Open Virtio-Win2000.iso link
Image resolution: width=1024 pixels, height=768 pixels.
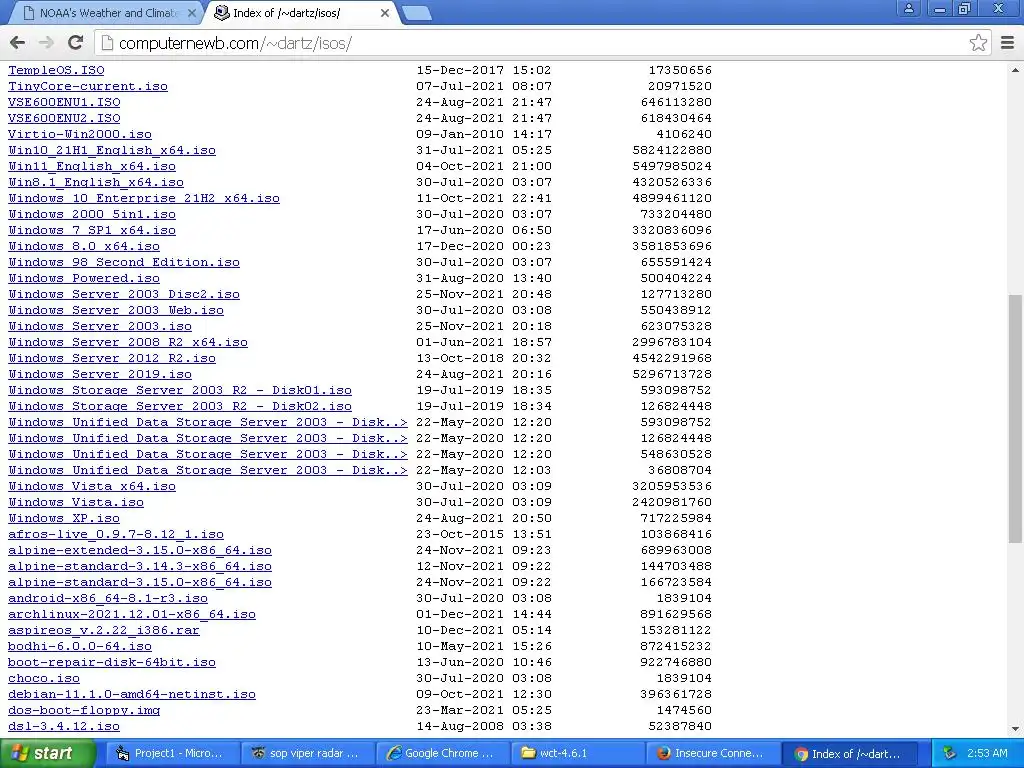point(80,134)
